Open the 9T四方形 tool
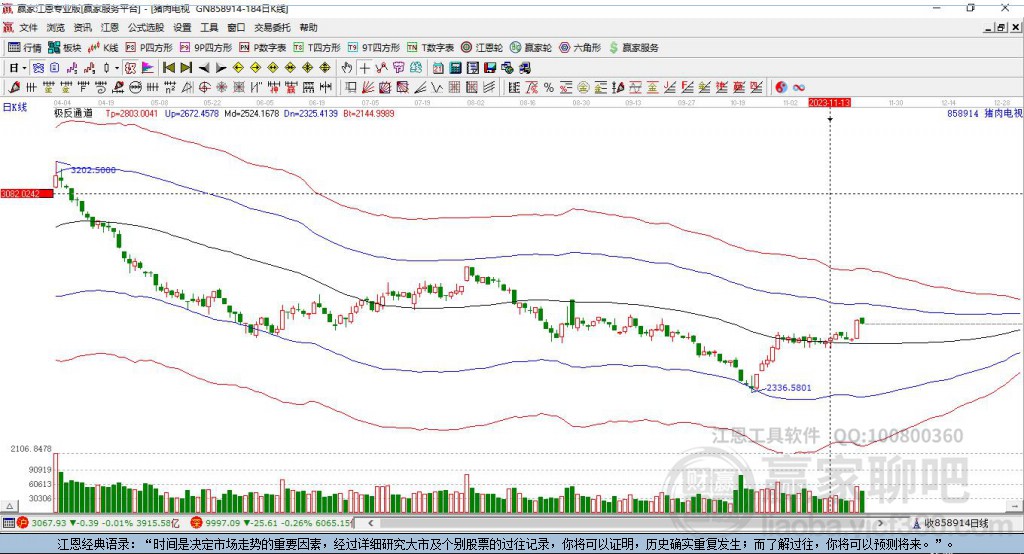Image resolution: width=1024 pixels, height=554 pixels. click(x=374, y=48)
